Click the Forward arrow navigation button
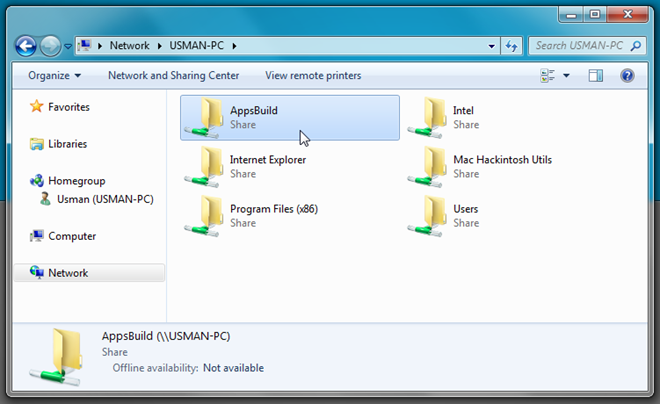 coord(50,46)
